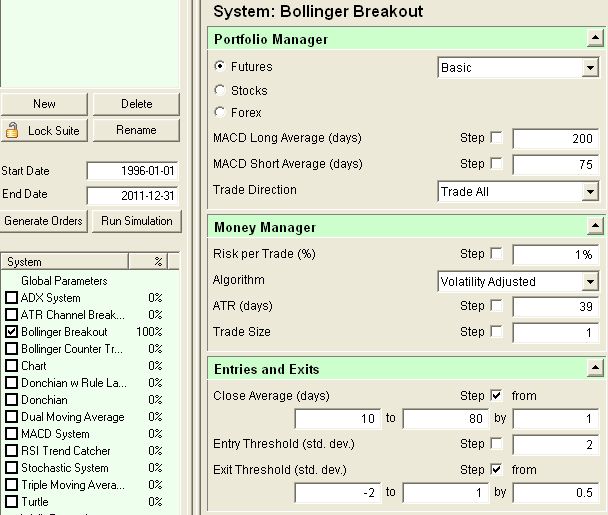Check the RSI Trend Catcher checkbox
The image size is (608, 515).
point(12,451)
